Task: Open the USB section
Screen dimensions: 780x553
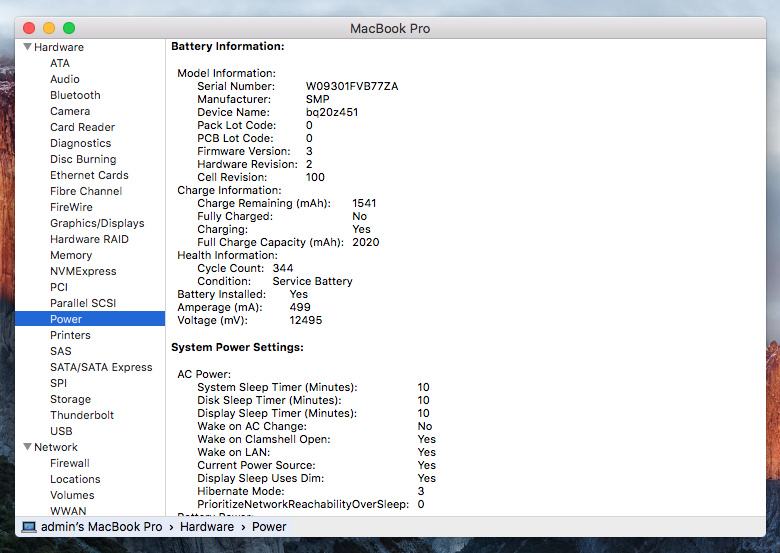Action: click(61, 431)
